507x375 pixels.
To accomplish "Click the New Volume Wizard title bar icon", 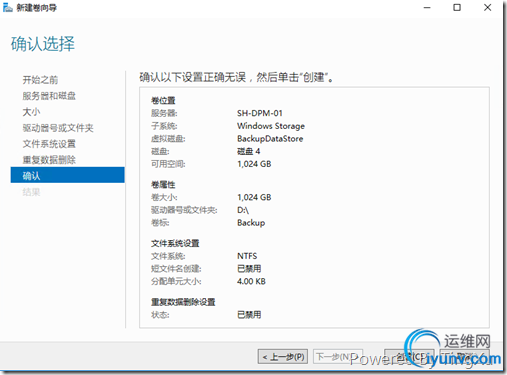I will (7, 7).
